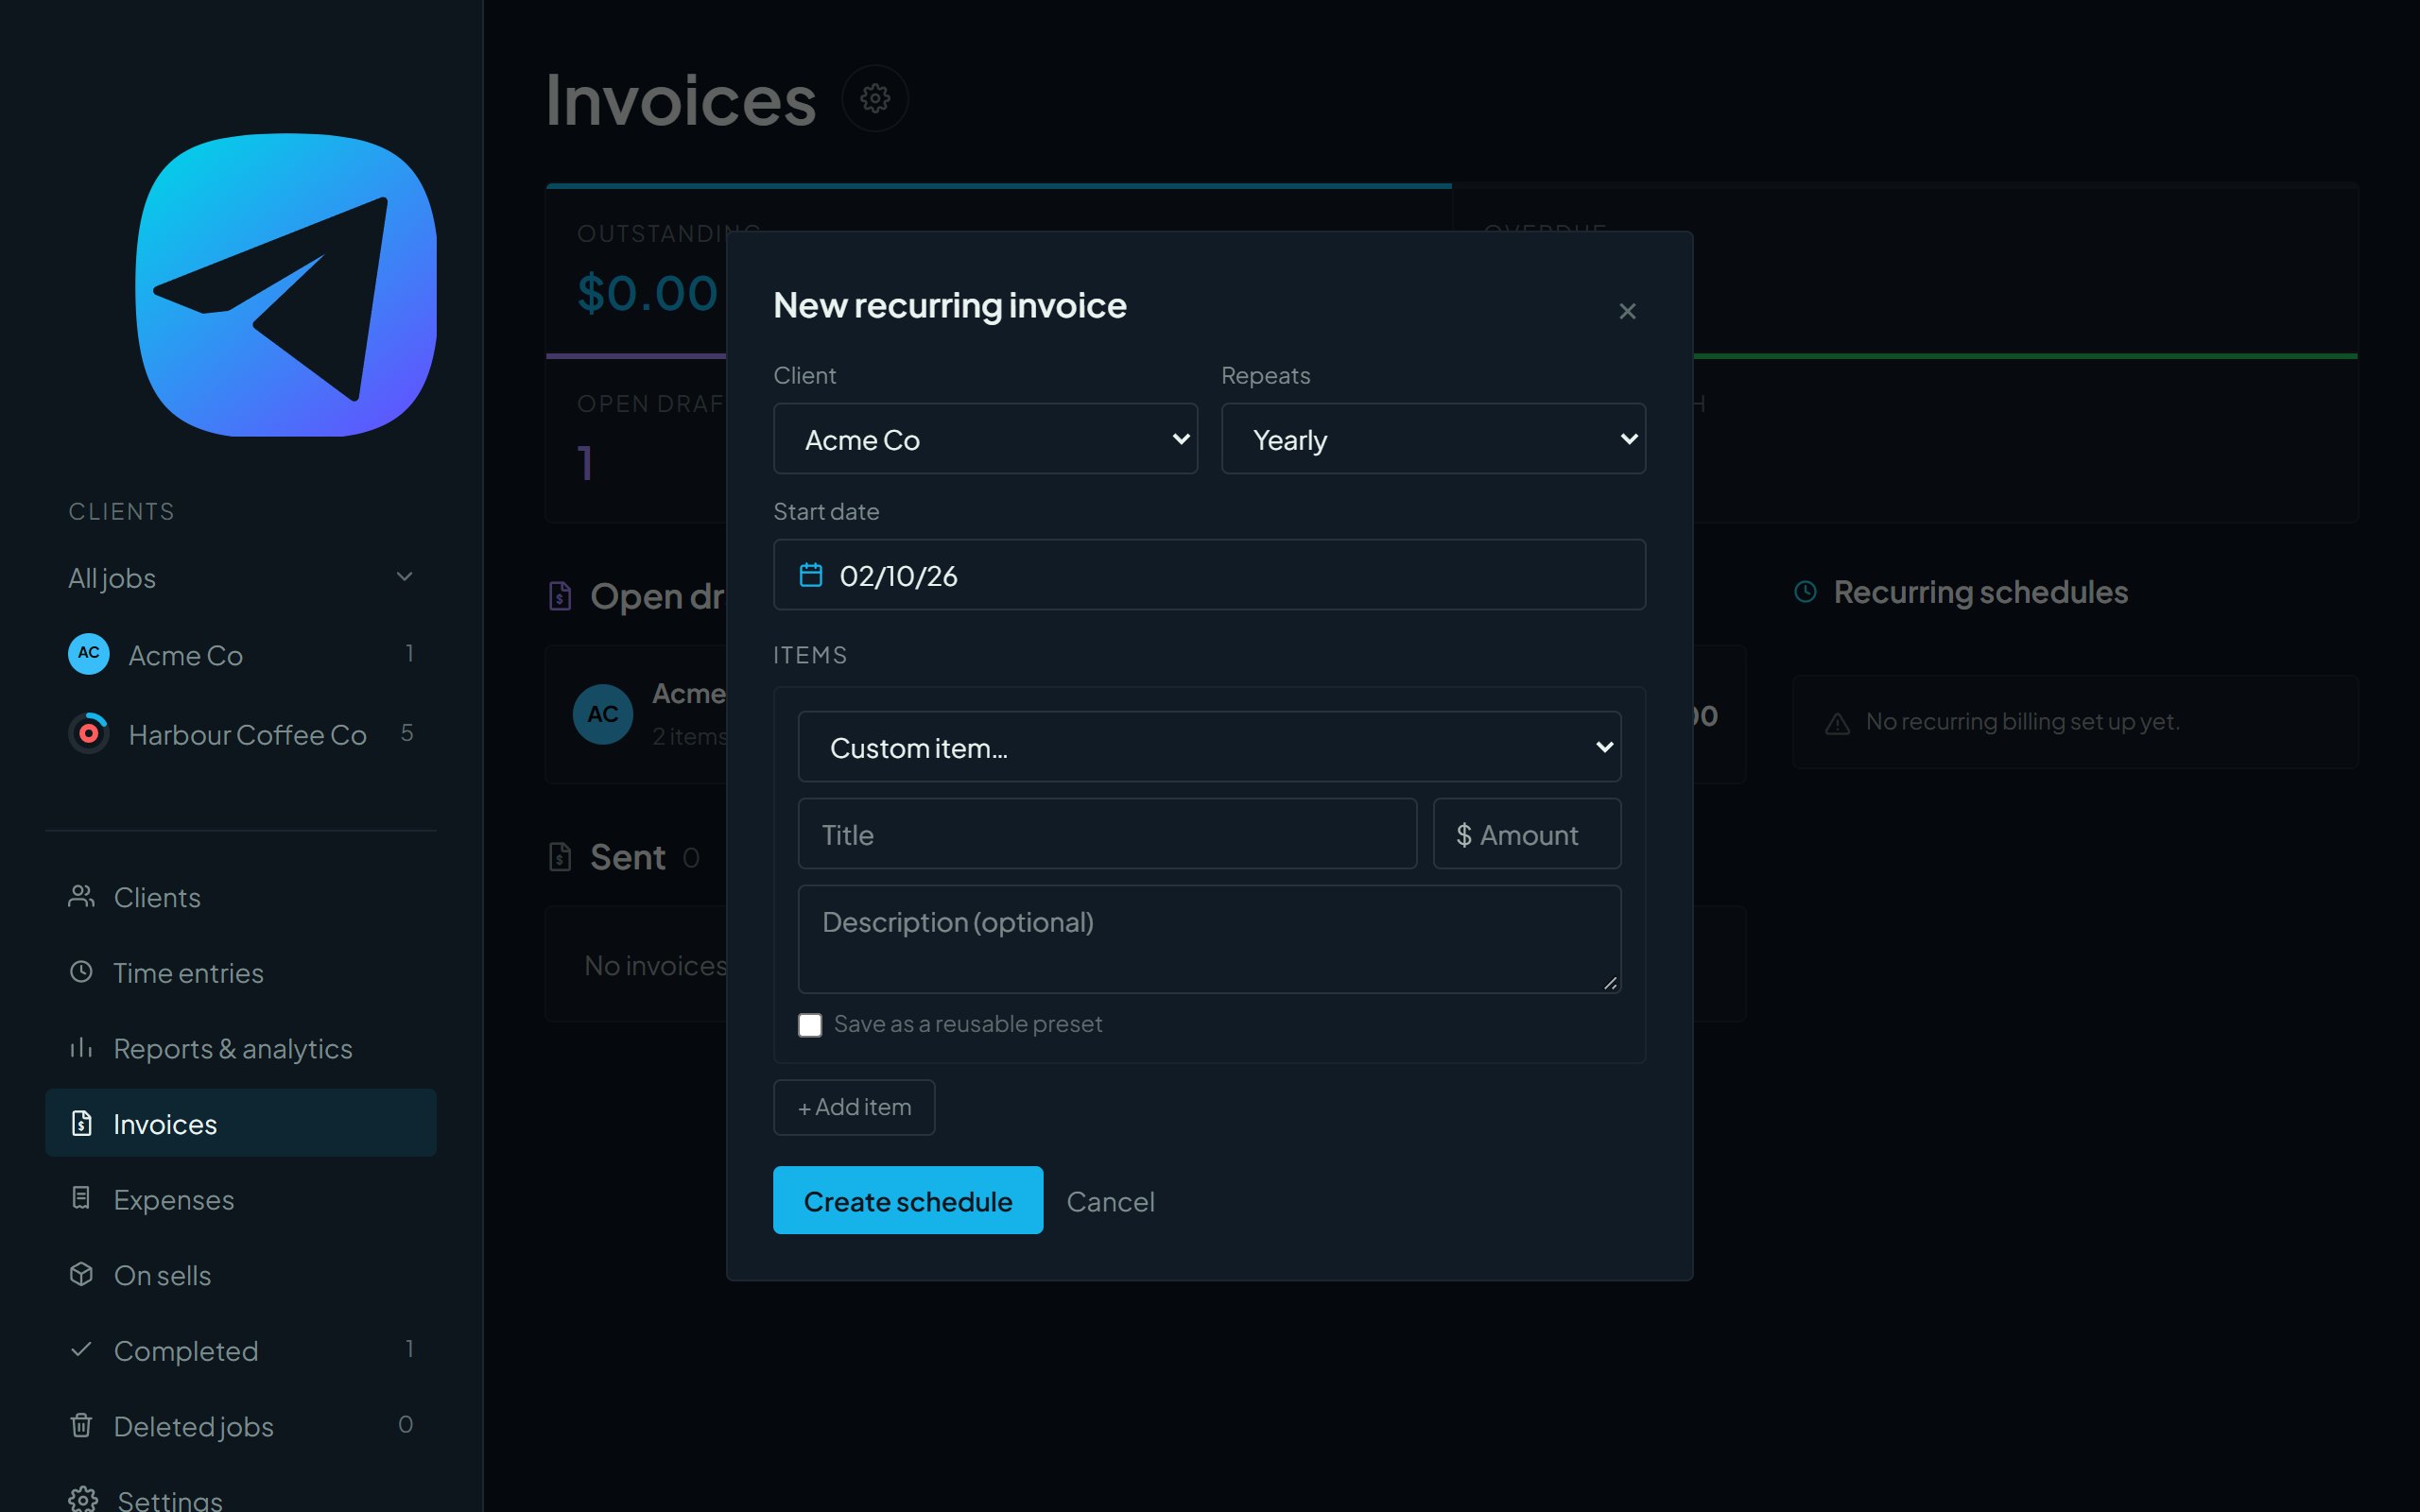Click the Completed count 1
This screenshot has width=2420, height=1512.
tap(409, 1349)
